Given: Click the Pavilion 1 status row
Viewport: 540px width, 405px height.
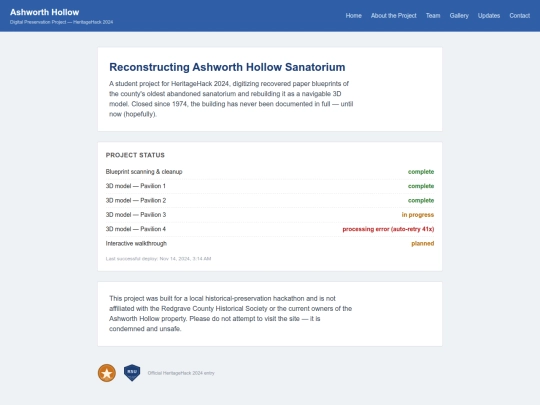Looking at the screenshot, I should click(x=270, y=186).
